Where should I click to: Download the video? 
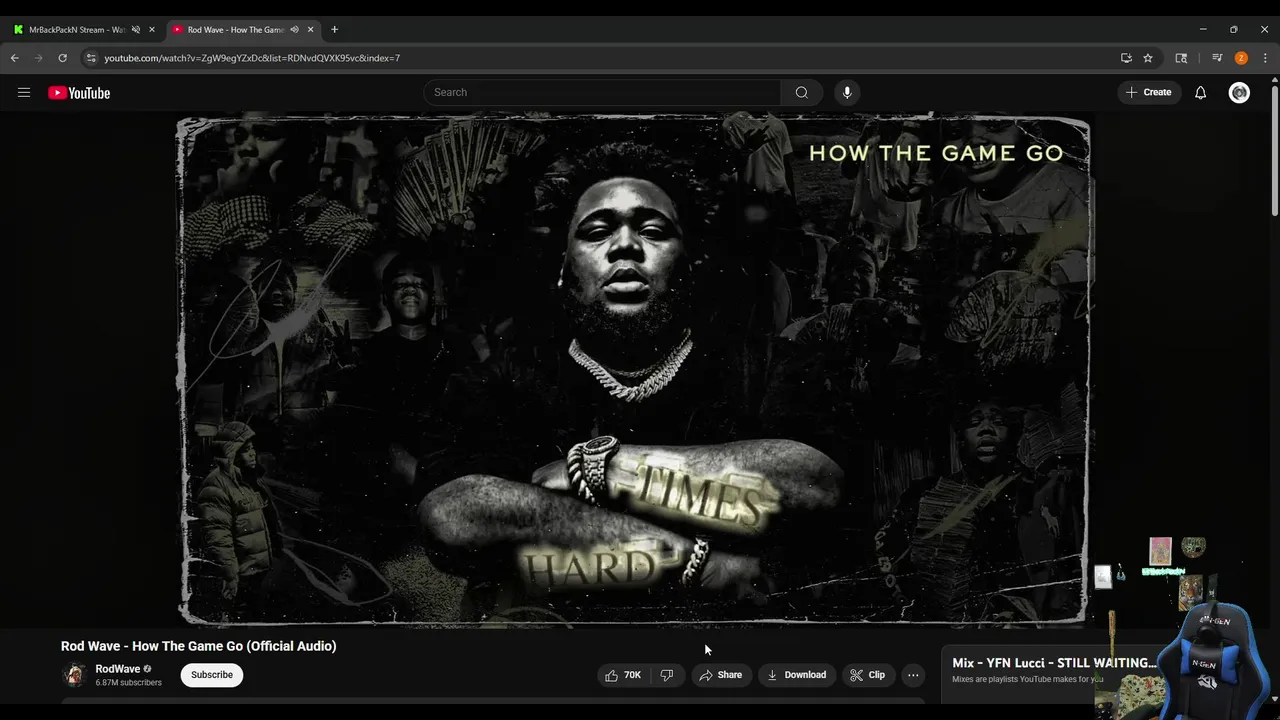pos(796,675)
